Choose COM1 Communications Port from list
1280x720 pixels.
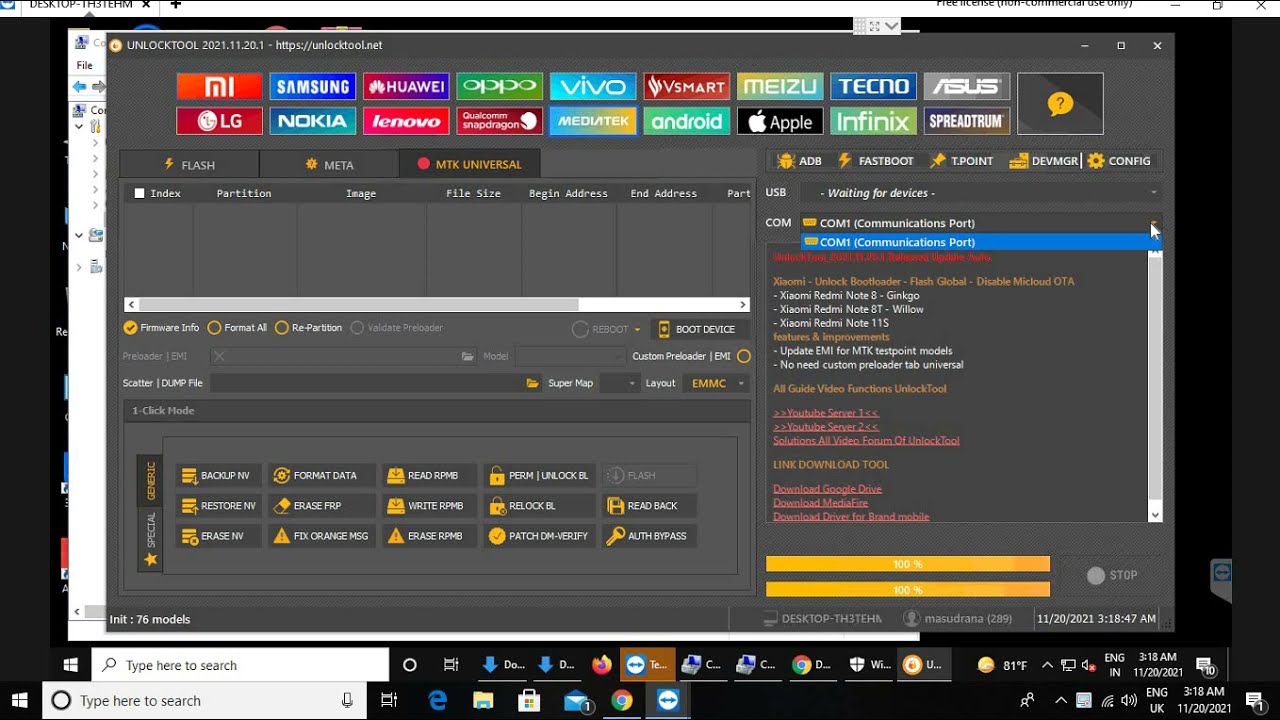coord(980,242)
